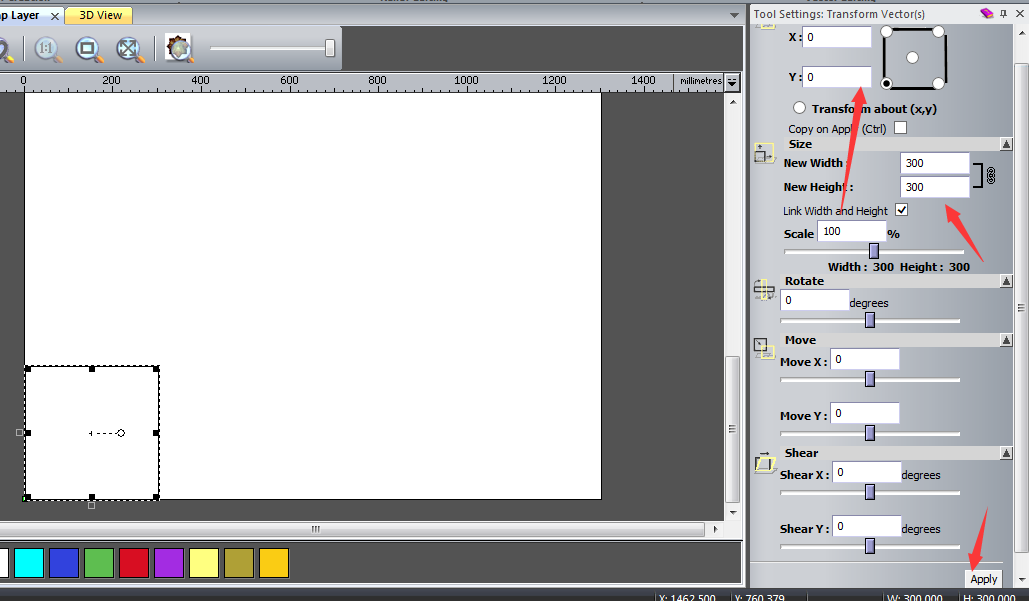Viewport: 1029px width, 601px height.
Task: Uncheck Link Width and Height
Action: 901,210
